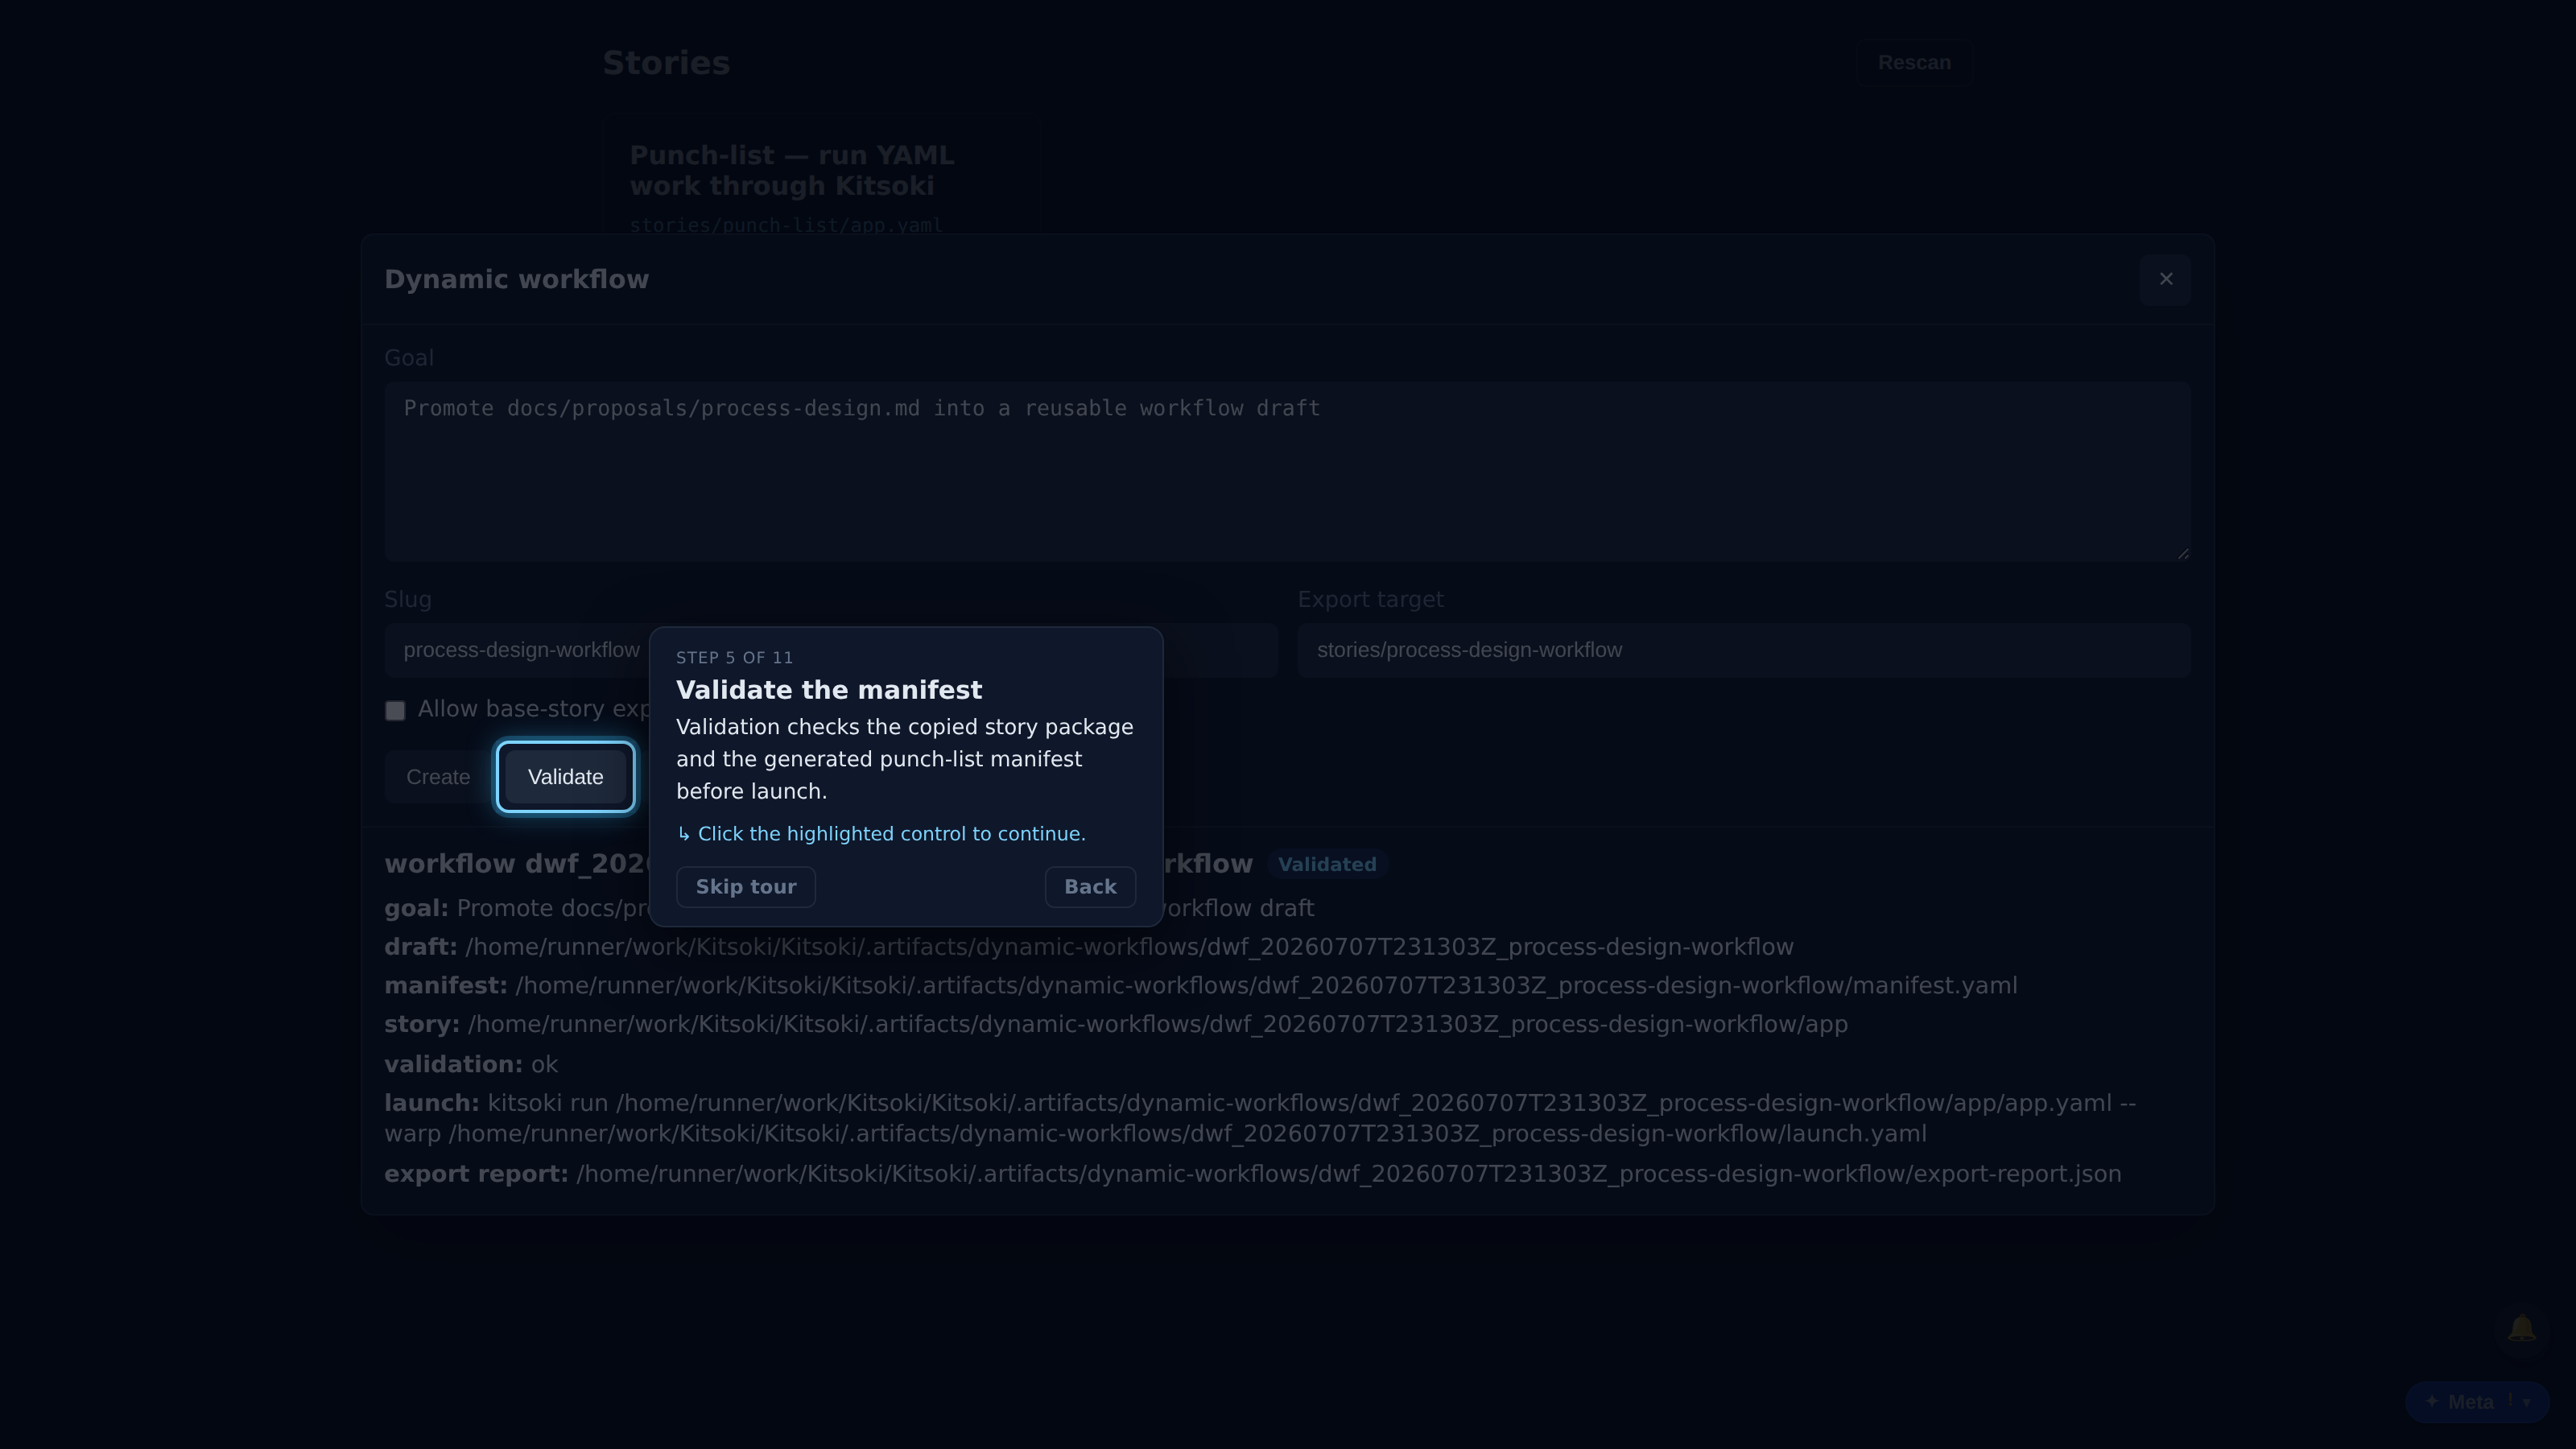The height and width of the screenshot is (1449, 2576).
Task: Go back to the previous tour step
Action: [1090, 887]
